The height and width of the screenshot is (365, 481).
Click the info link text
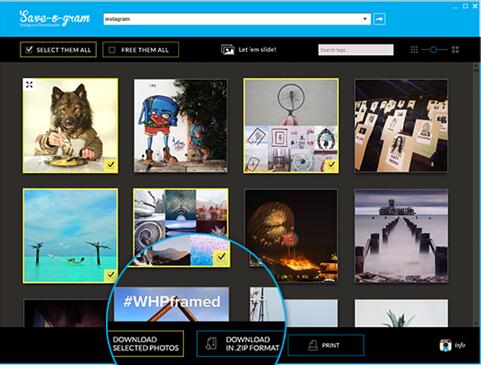tap(460, 345)
